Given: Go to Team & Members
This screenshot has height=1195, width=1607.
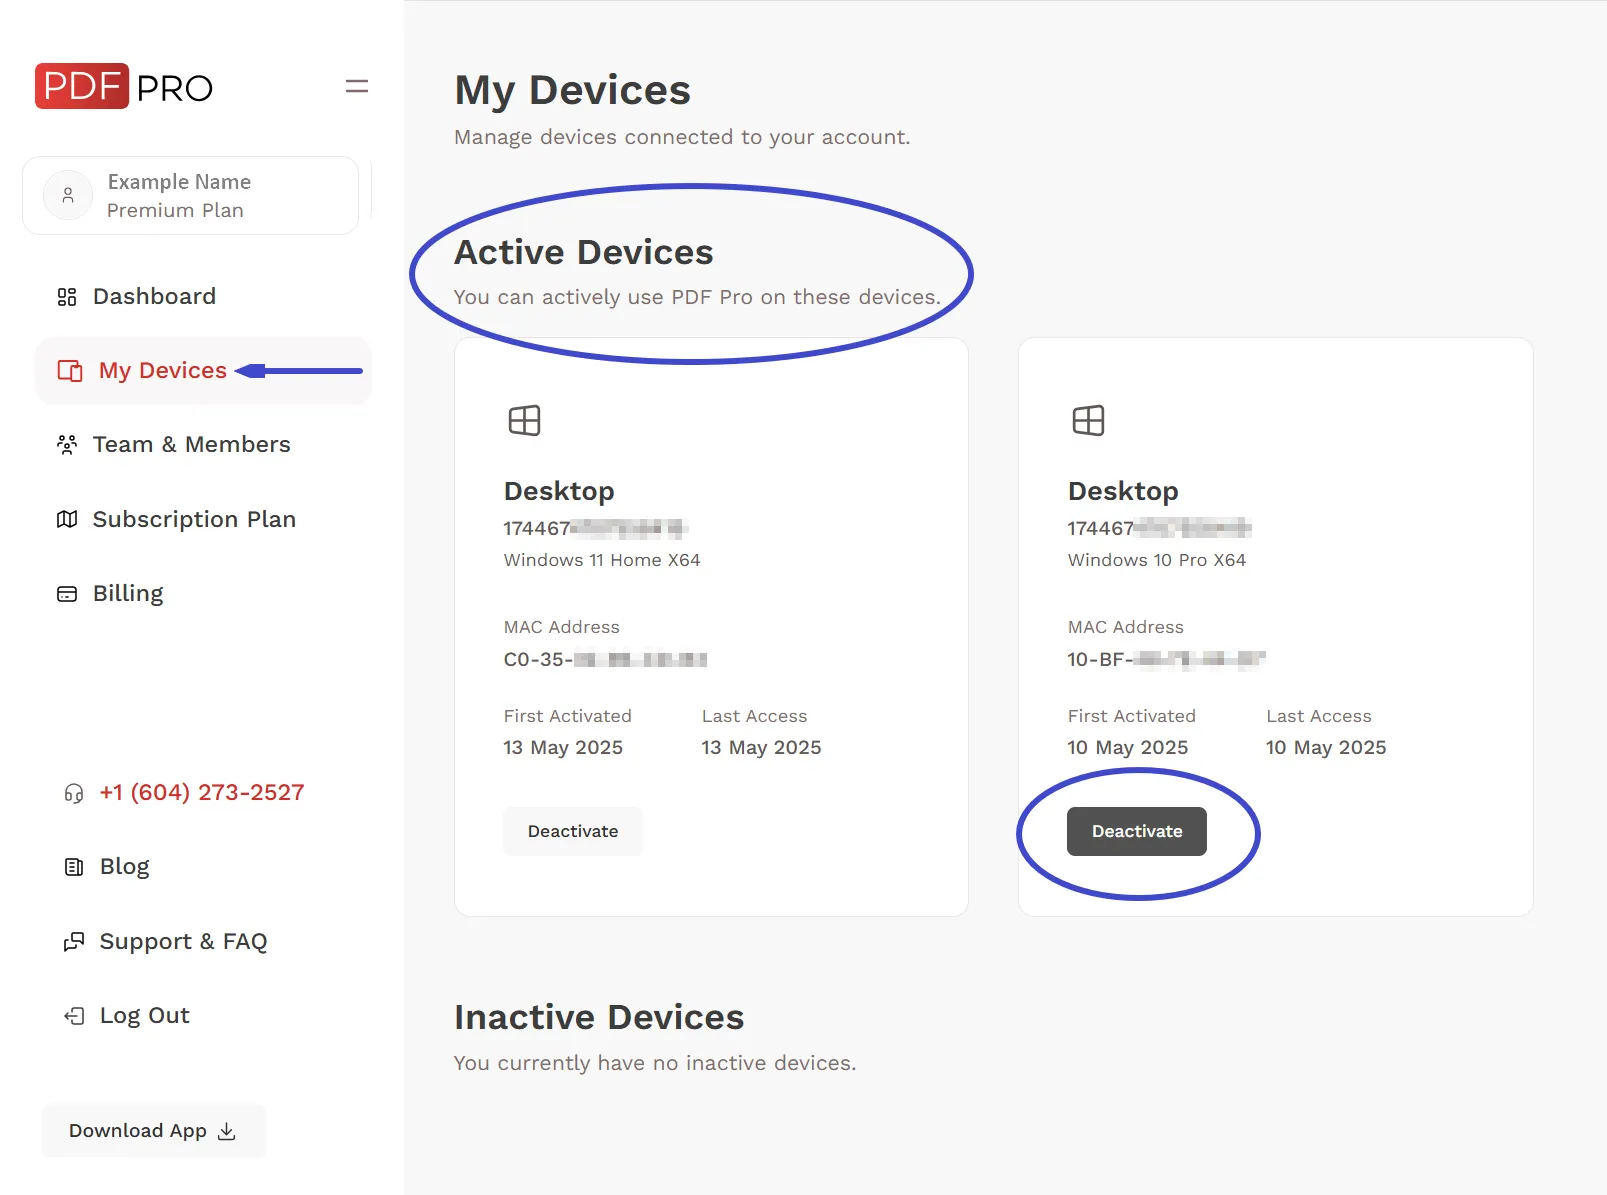Looking at the screenshot, I should point(203,445).
